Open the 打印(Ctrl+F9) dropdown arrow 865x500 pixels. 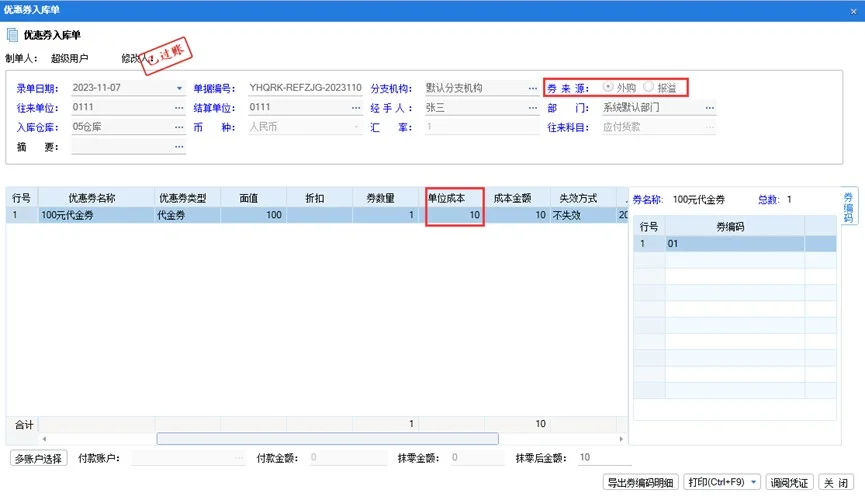tap(754, 482)
